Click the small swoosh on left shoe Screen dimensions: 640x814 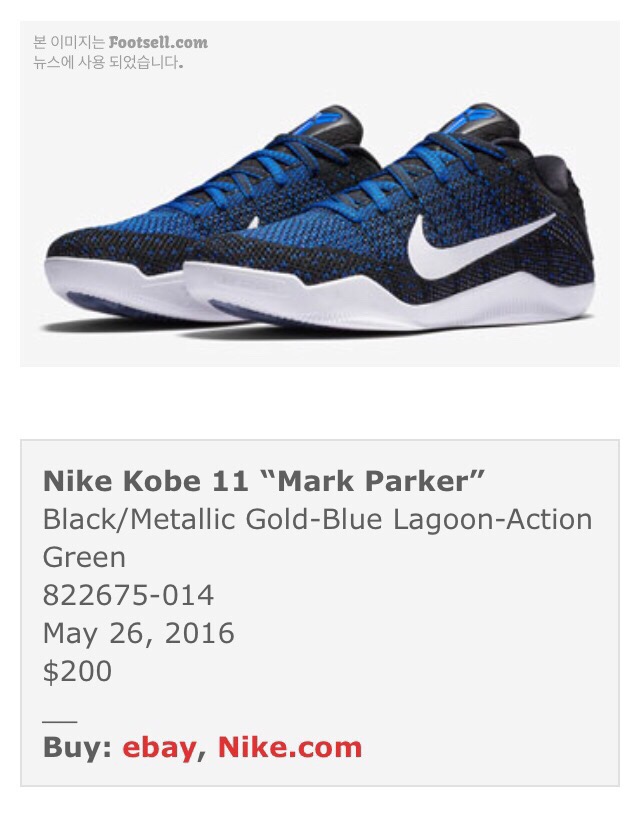coord(253,223)
